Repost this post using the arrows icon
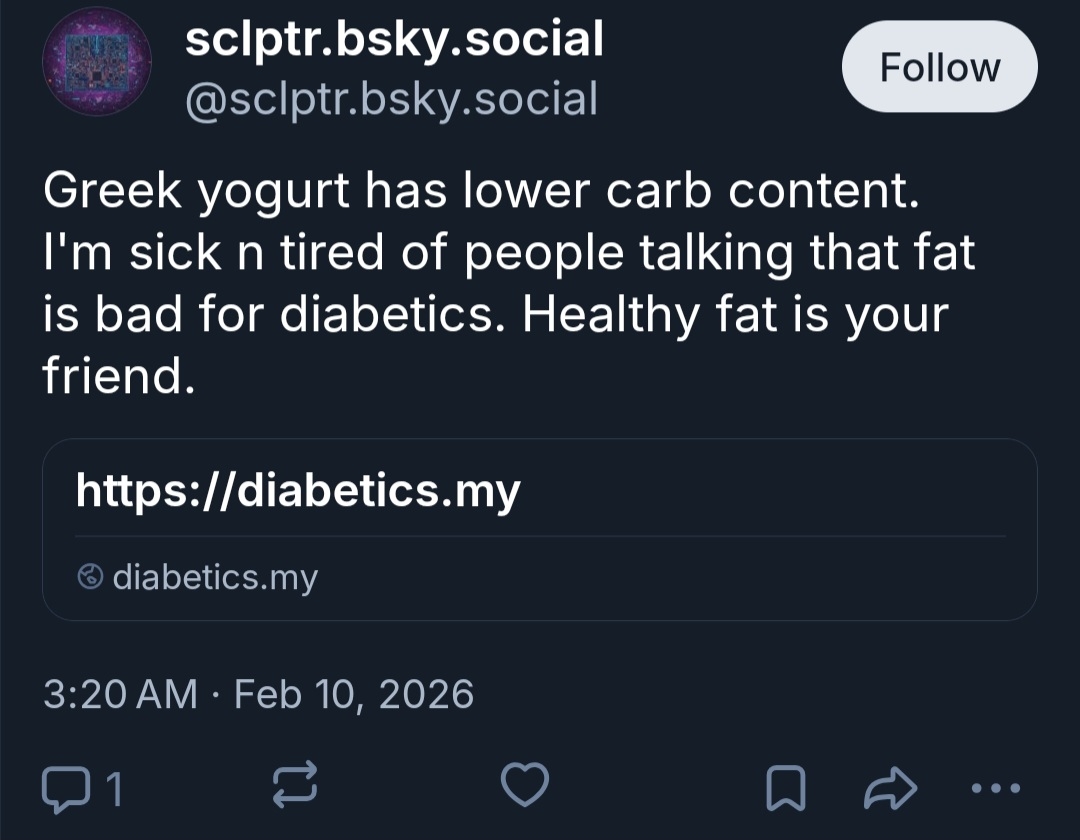 click(x=295, y=786)
